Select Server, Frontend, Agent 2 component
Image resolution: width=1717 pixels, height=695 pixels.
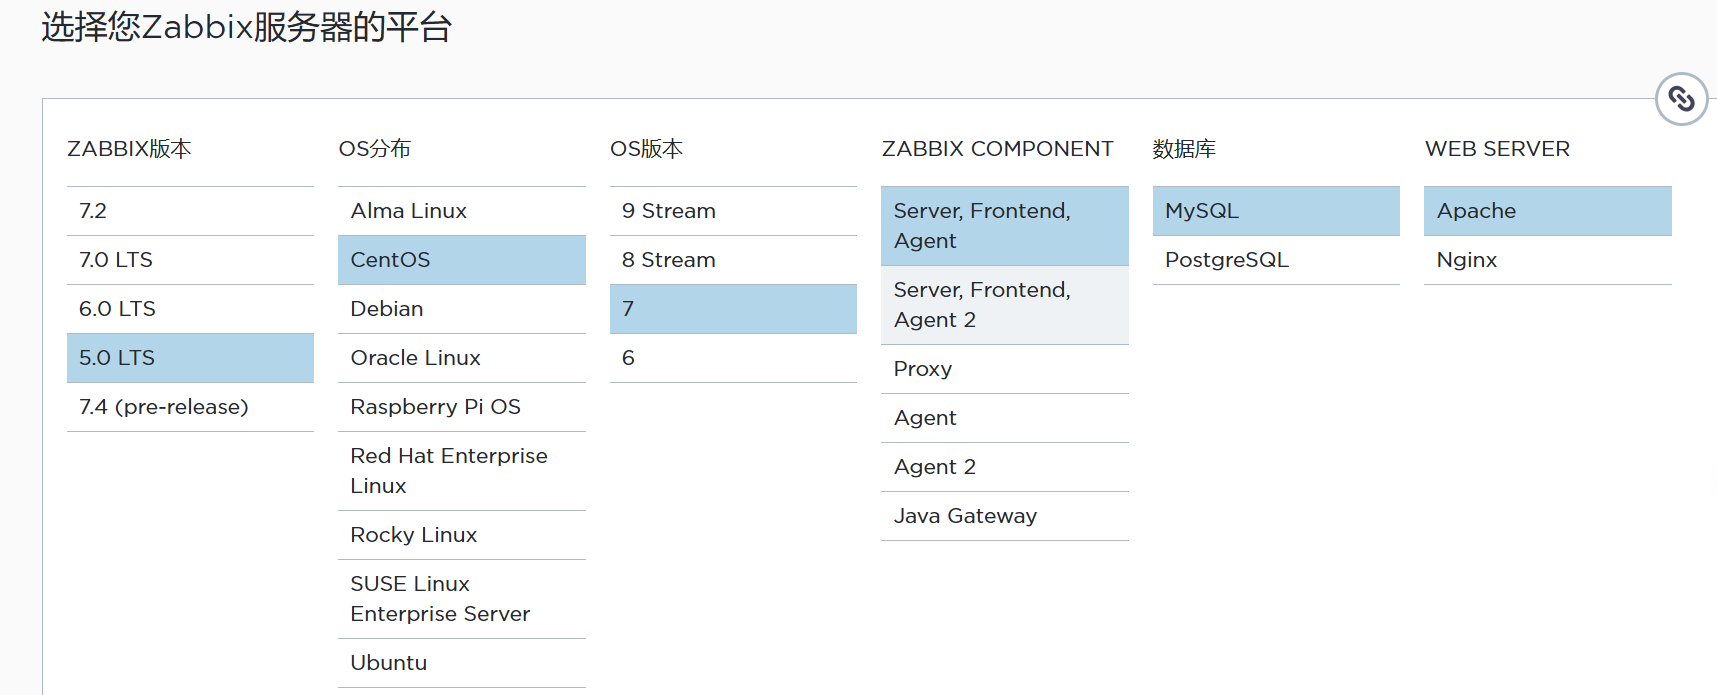[x=1004, y=305]
